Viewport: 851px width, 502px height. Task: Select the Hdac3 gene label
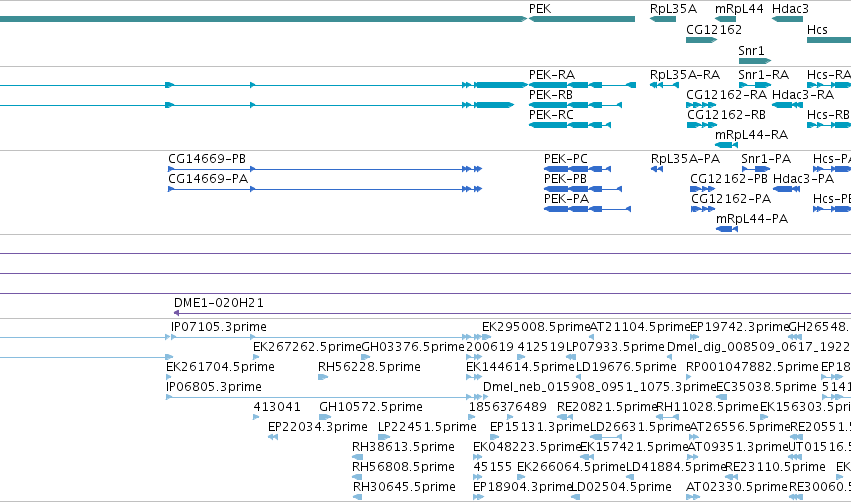click(x=790, y=9)
